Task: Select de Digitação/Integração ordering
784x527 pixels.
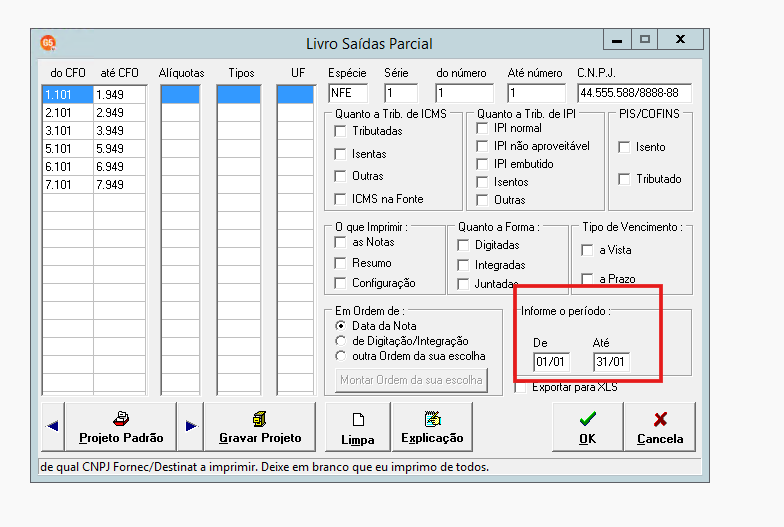Action: click(x=340, y=341)
